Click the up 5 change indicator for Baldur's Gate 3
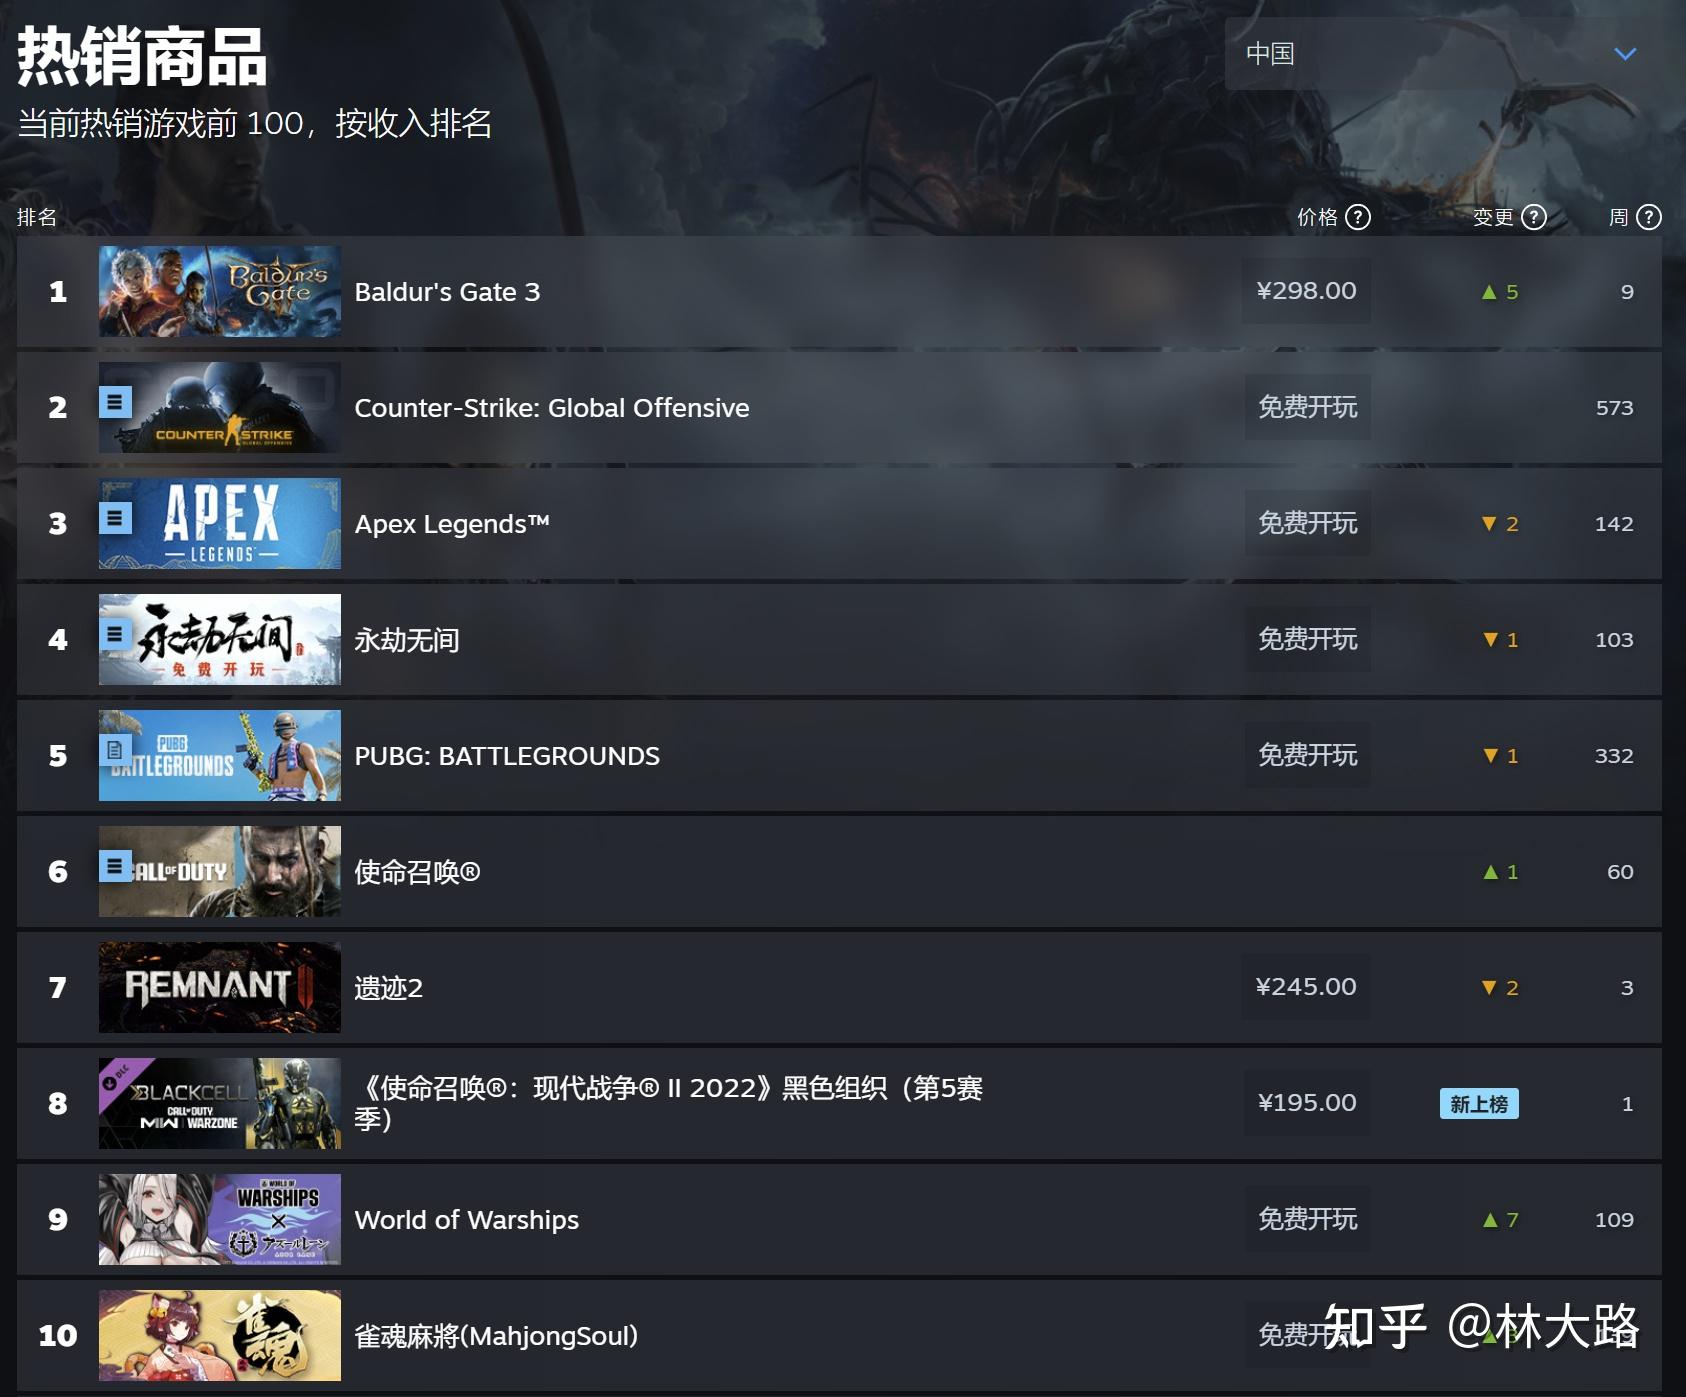Image resolution: width=1686 pixels, height=1397 pixels. tap(1500, 292)
